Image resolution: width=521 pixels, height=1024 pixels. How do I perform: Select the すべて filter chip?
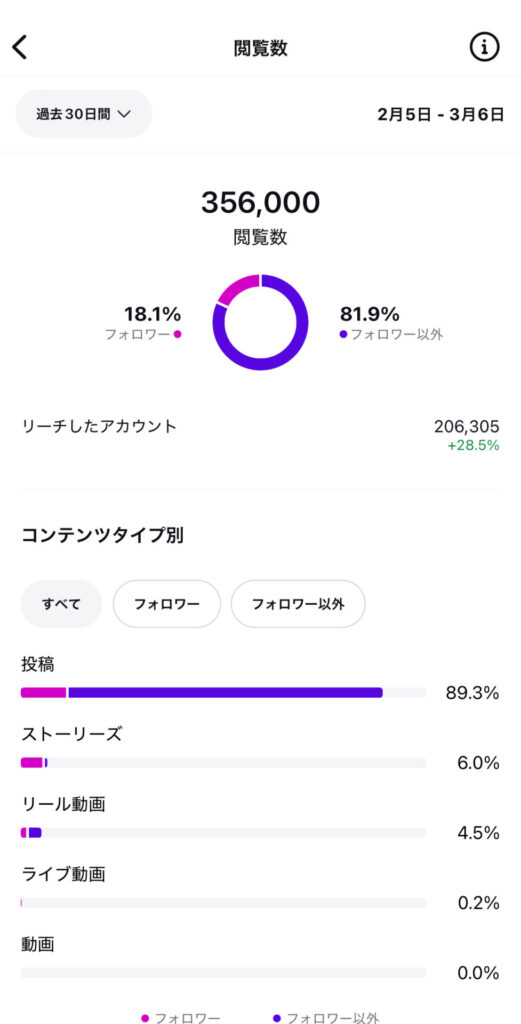(61, 604)
